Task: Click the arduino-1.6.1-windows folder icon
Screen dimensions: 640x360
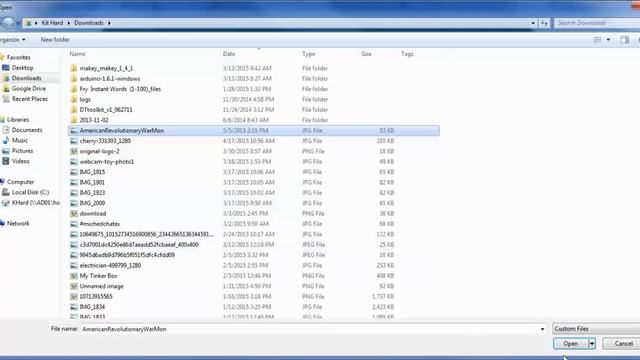Action: (x=73, y=78)
